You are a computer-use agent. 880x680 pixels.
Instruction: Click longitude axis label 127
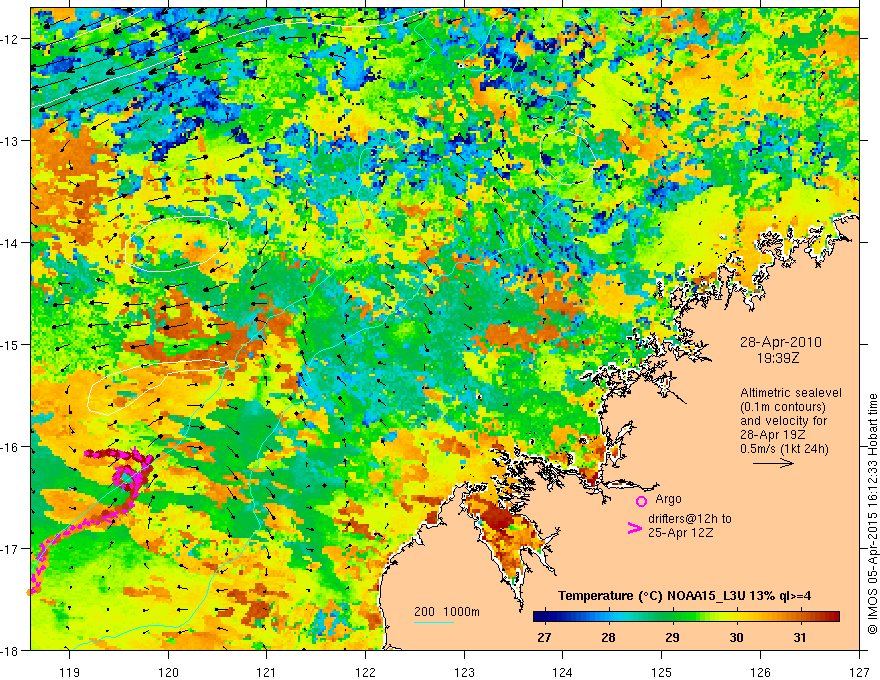tap(859, 672)
